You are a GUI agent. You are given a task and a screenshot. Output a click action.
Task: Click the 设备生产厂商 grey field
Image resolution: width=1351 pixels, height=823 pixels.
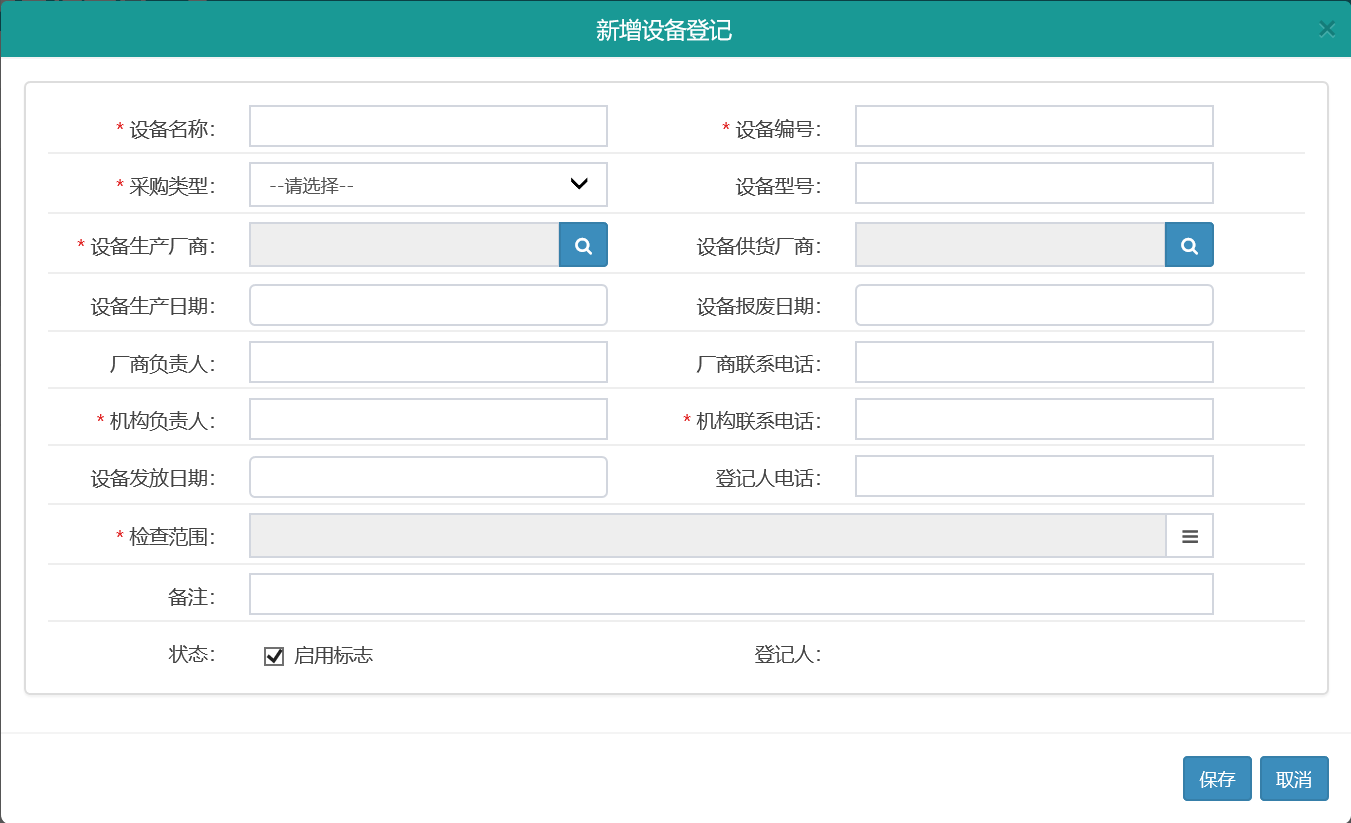[404, 245]
